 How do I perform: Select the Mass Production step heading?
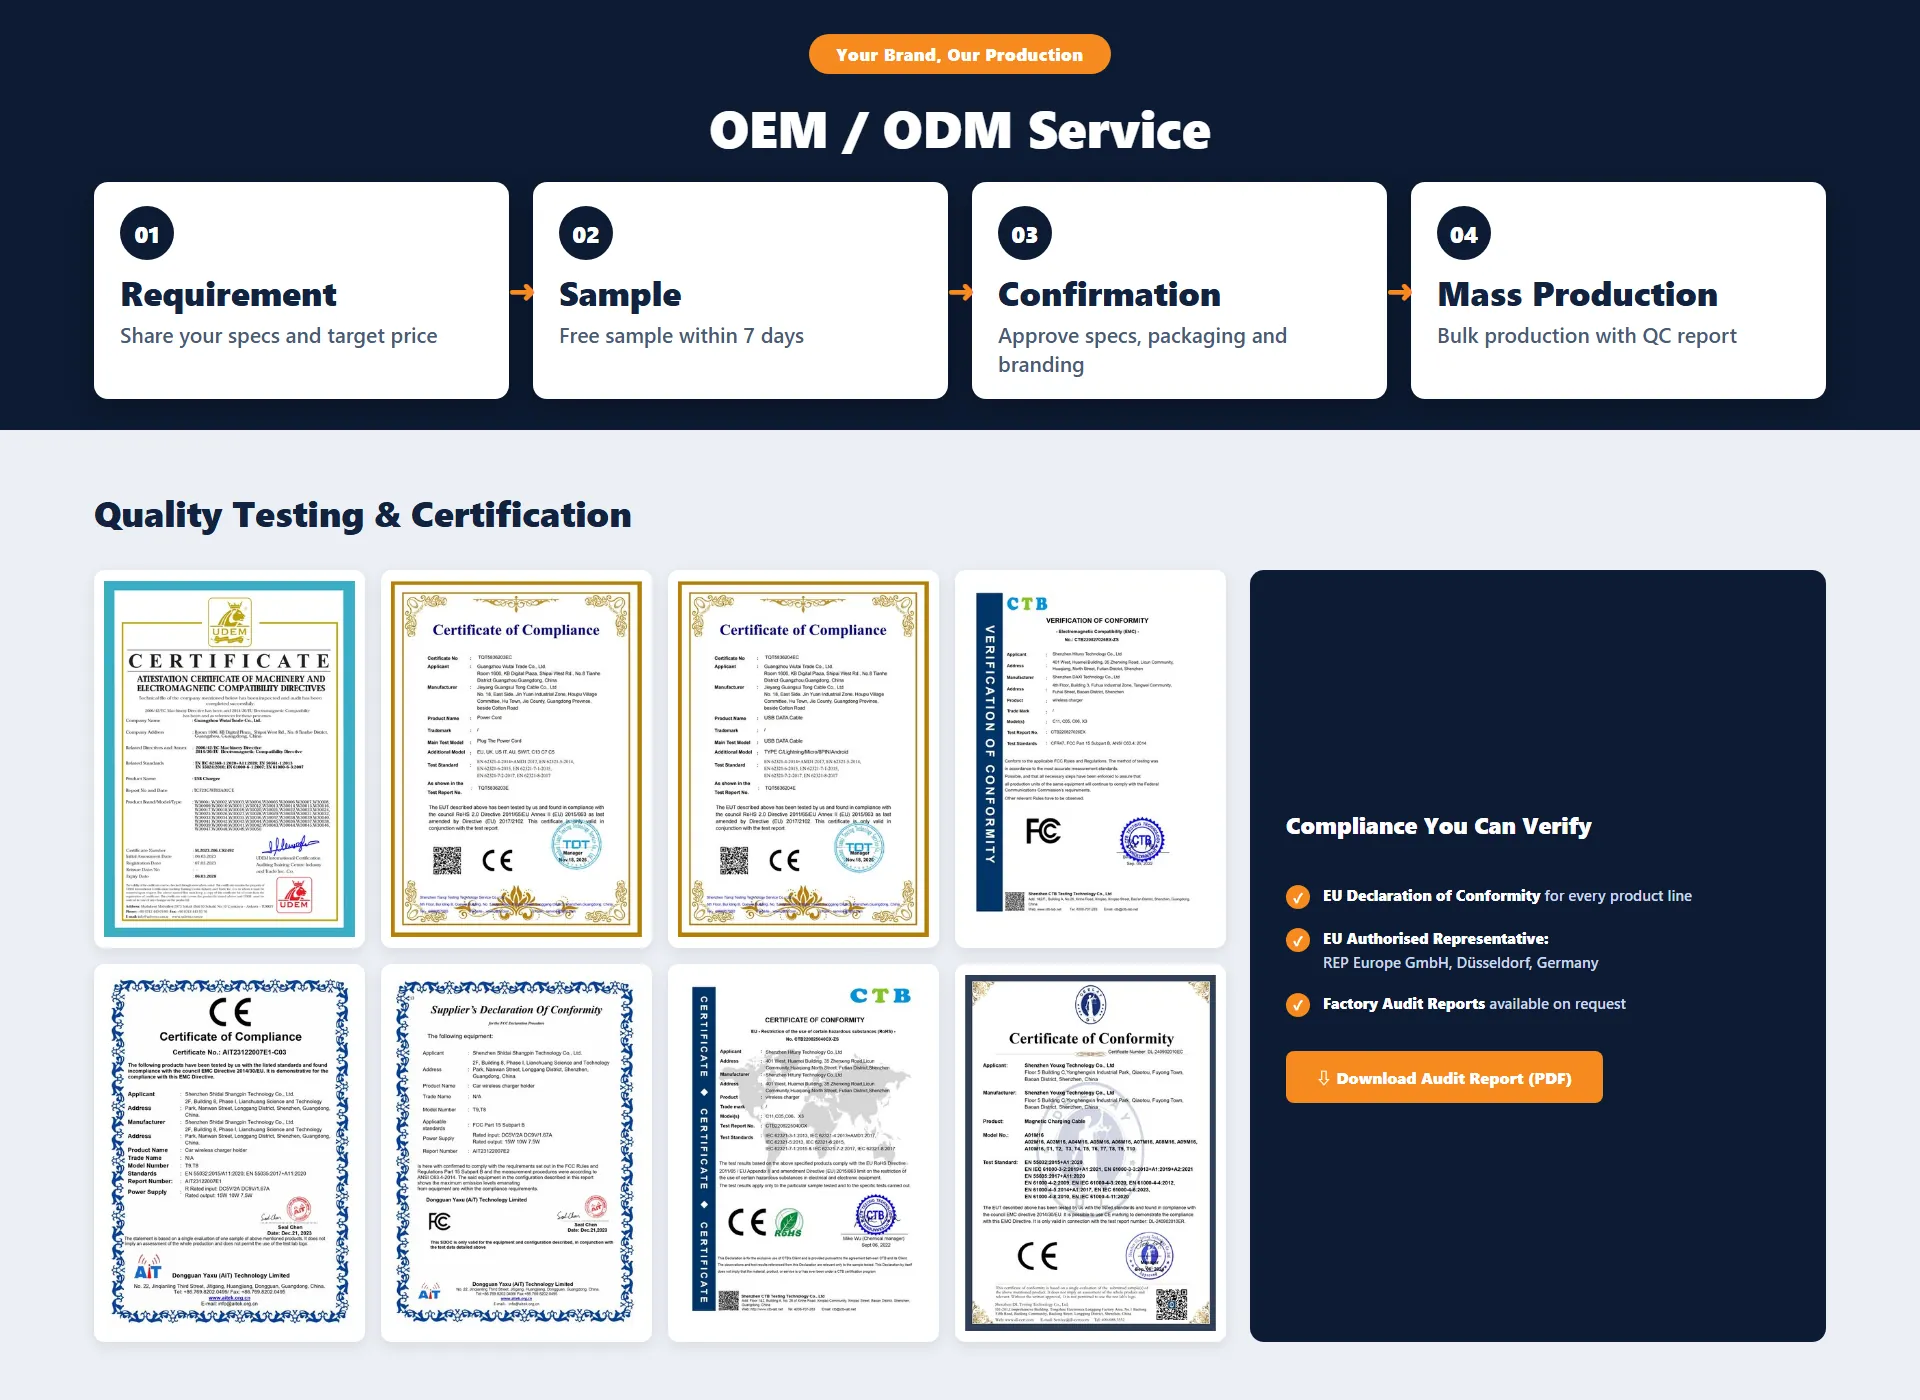[1577, 294]
